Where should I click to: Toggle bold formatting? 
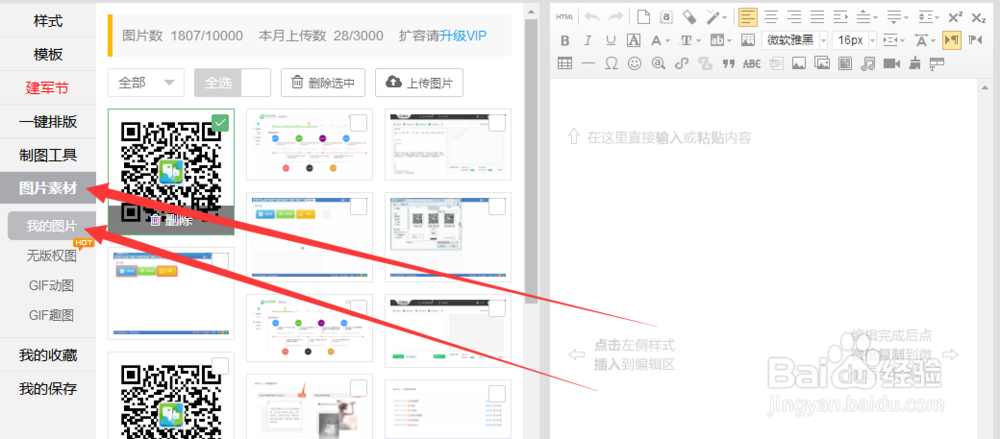[564, 40]
